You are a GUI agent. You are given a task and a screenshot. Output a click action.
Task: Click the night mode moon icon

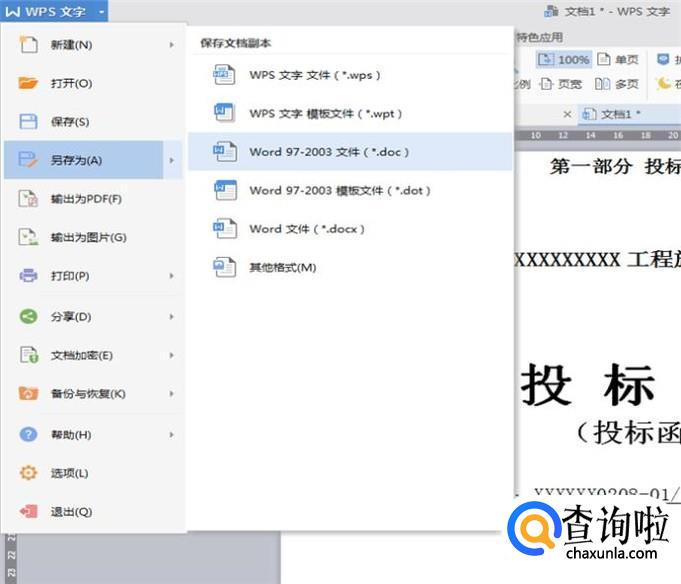(x=663, y=83)
